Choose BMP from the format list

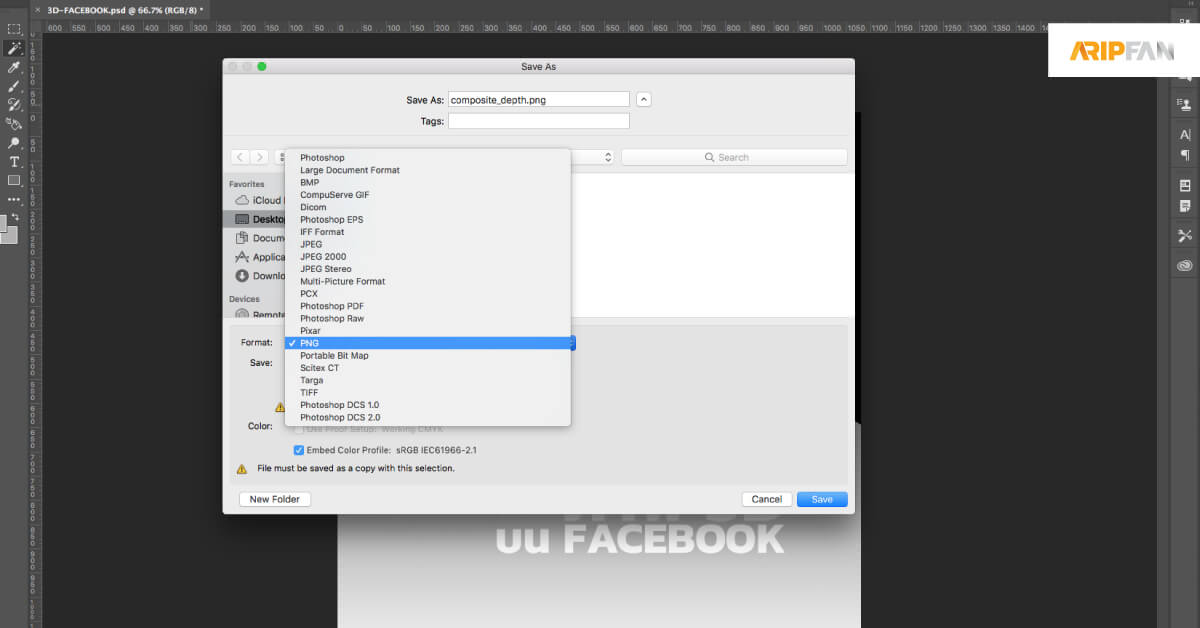(x=427, y=183)
